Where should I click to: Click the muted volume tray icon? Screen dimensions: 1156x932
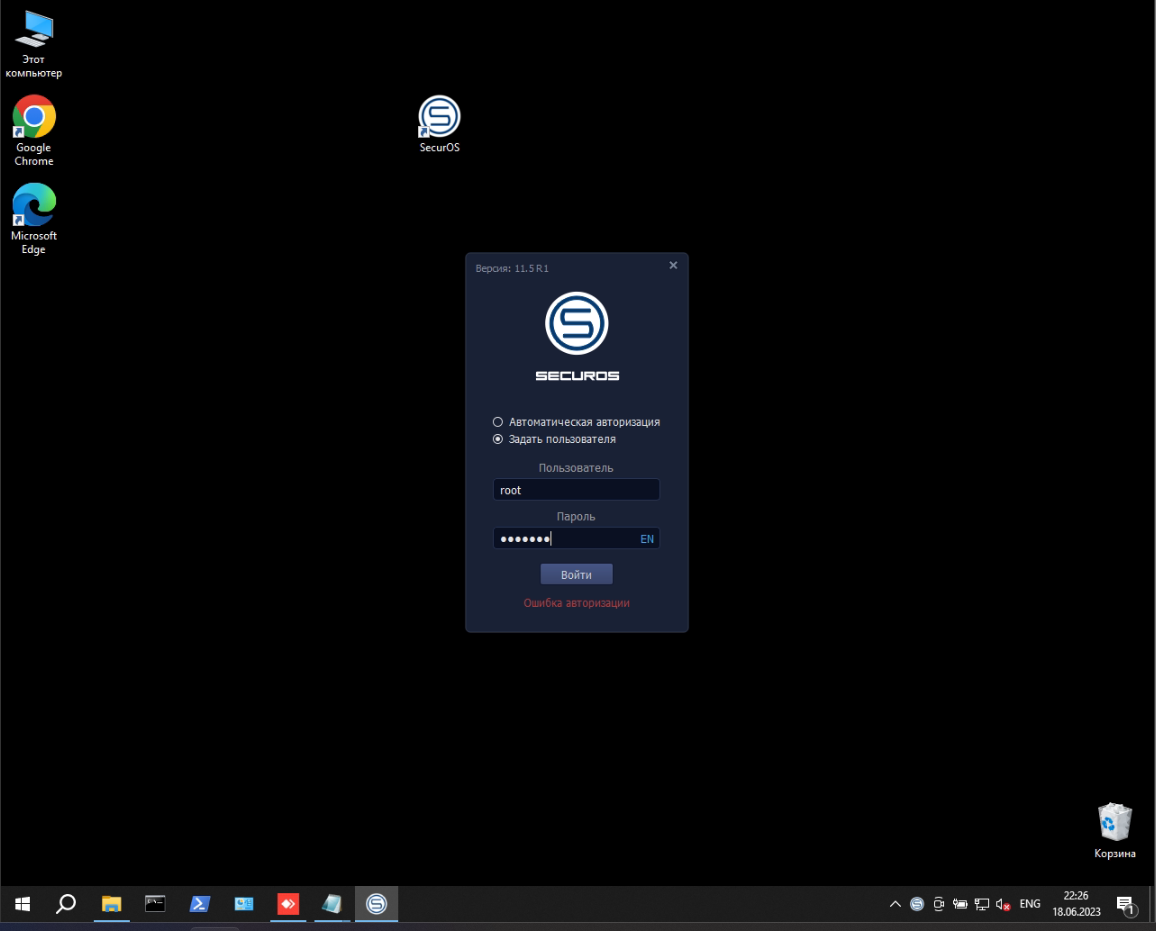(x=1003, y=904)
